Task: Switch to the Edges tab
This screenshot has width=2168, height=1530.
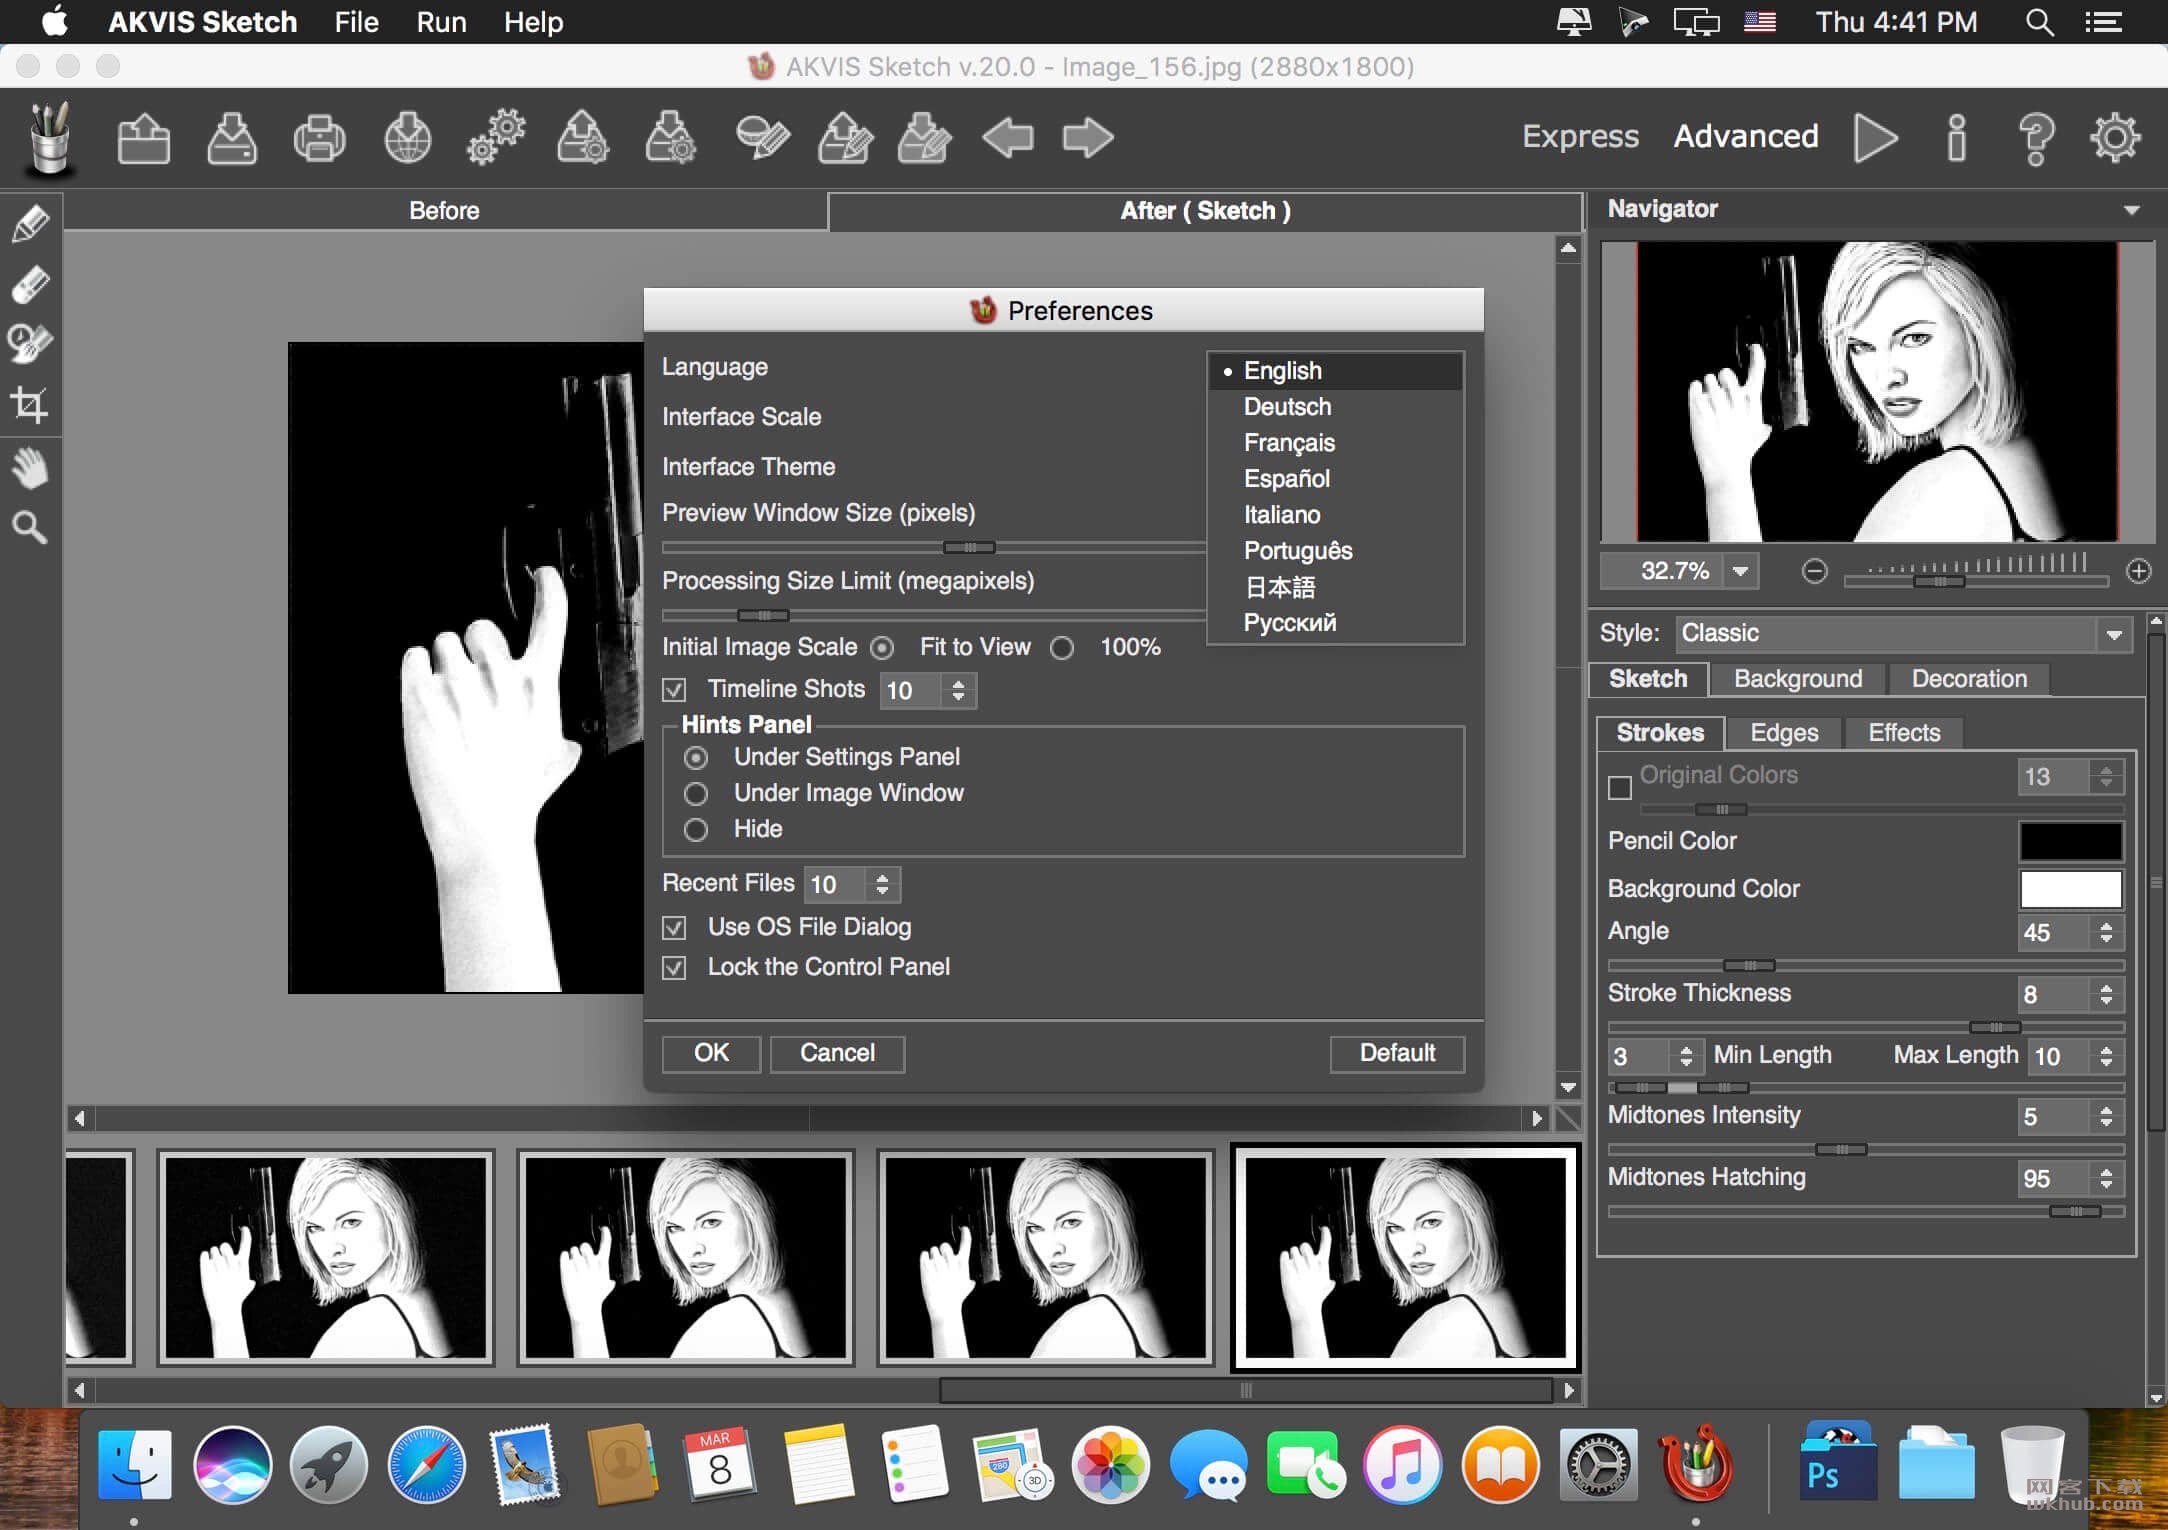Action: (x=1784, y=733)
